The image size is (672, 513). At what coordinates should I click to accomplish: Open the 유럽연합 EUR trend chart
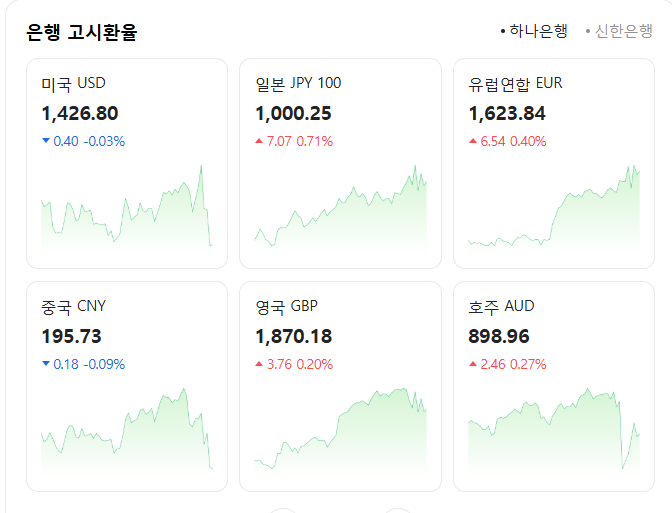point(554,210)
